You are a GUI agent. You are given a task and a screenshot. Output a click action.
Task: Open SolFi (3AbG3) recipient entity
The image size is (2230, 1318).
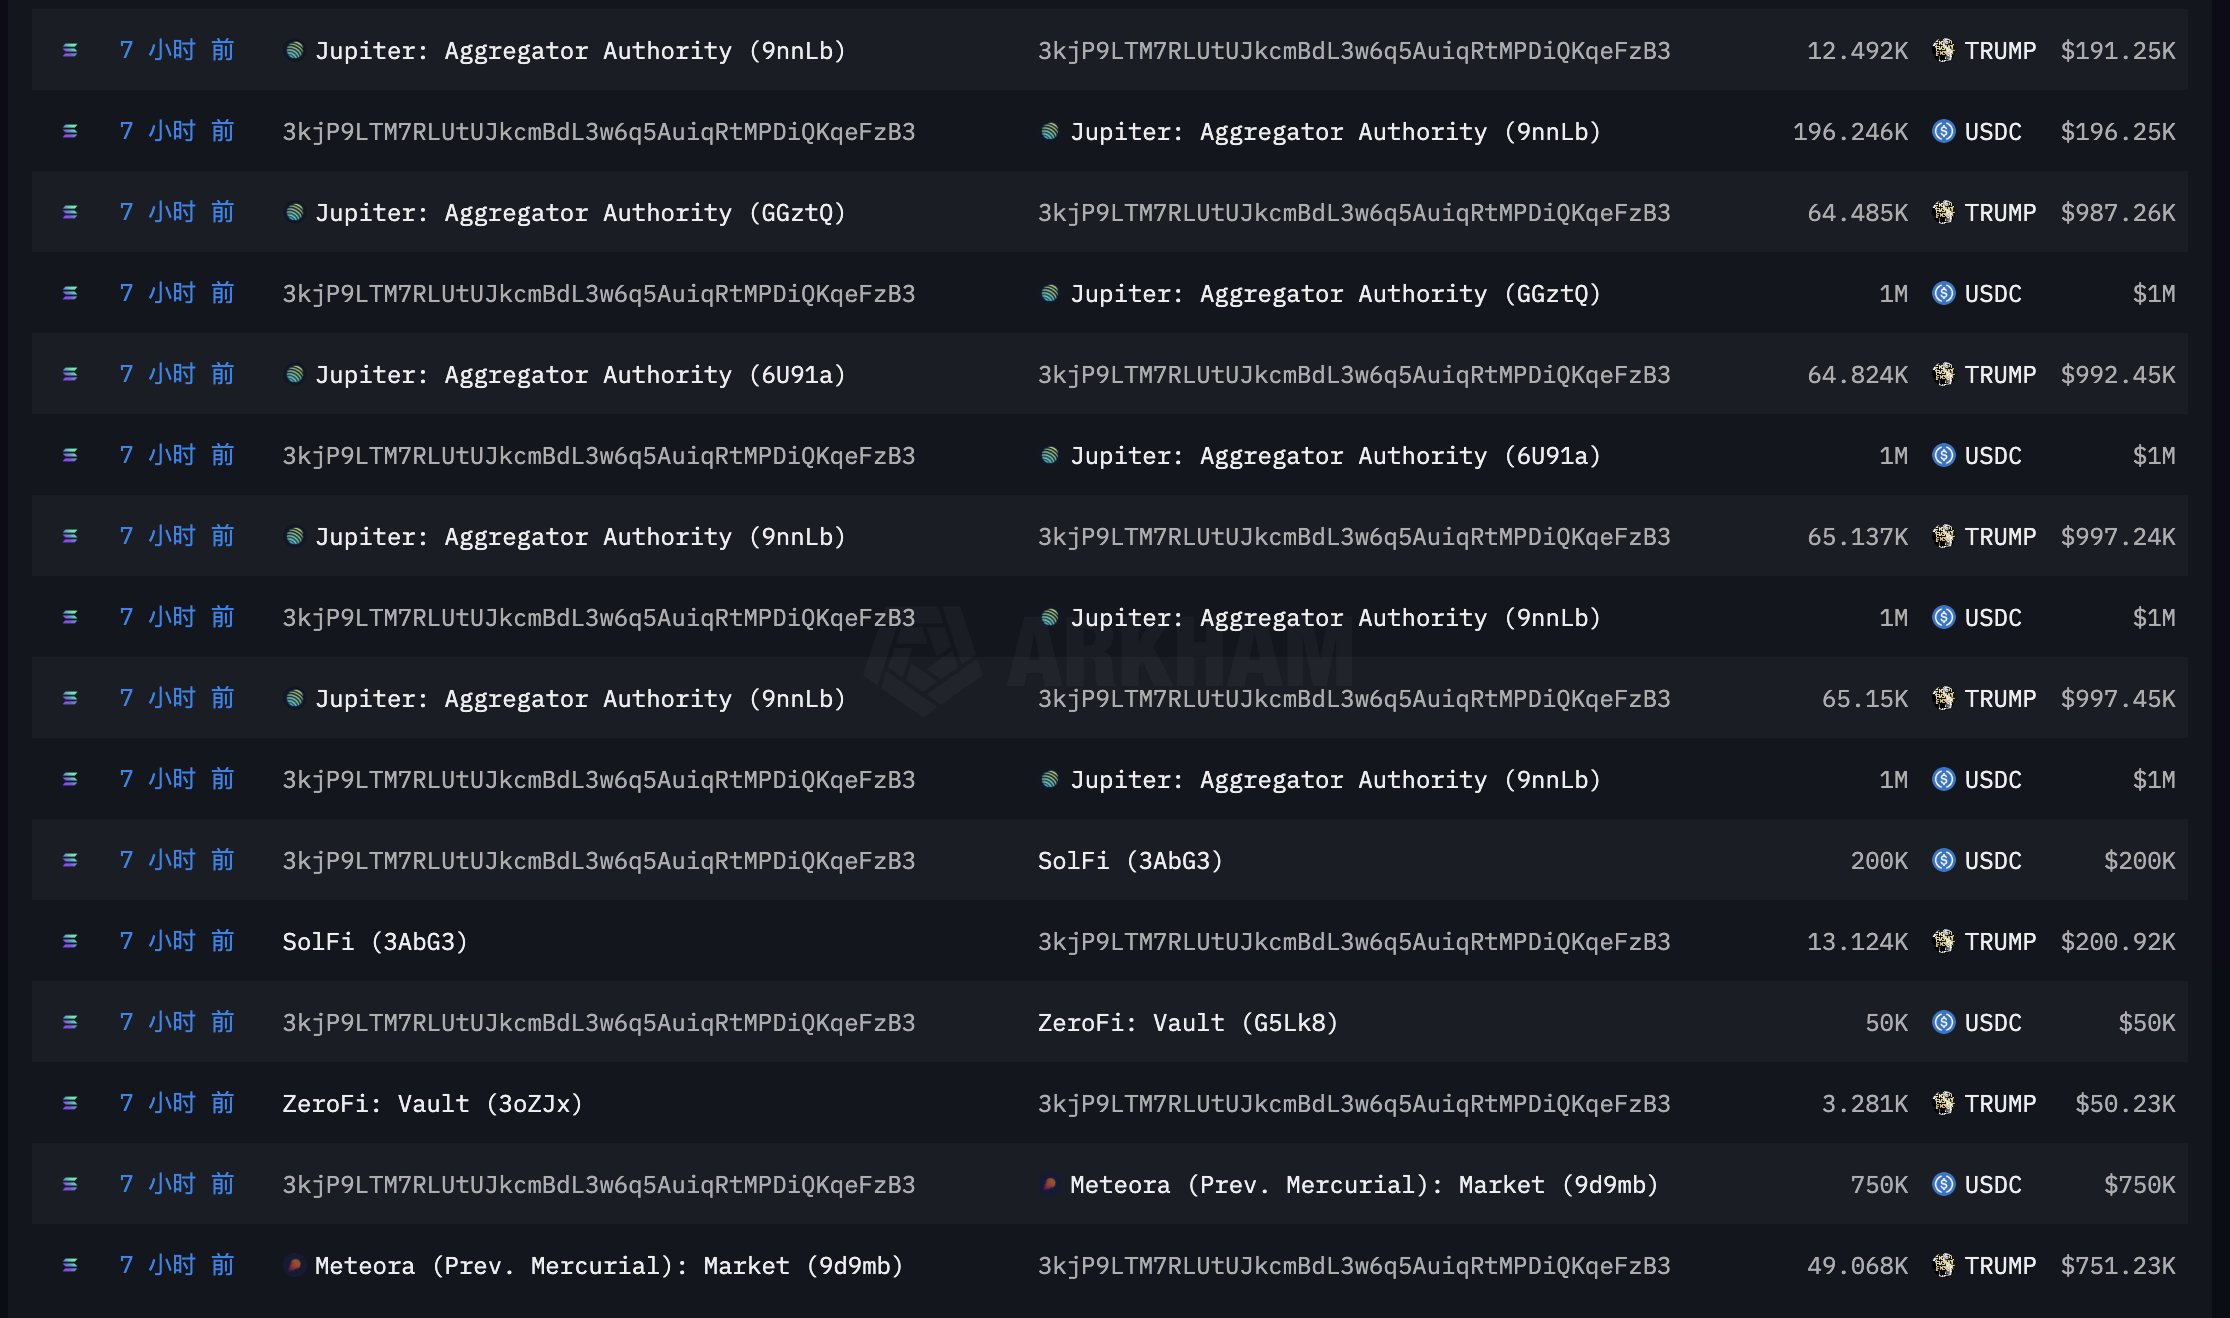pyautogui.click(x=1129, y=860)
